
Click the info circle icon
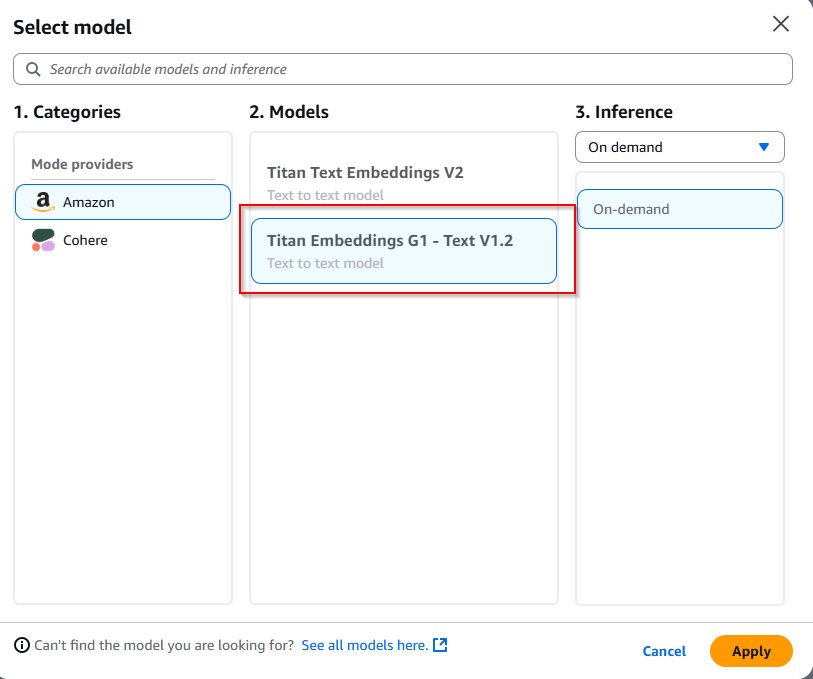(x=22, y=645)
